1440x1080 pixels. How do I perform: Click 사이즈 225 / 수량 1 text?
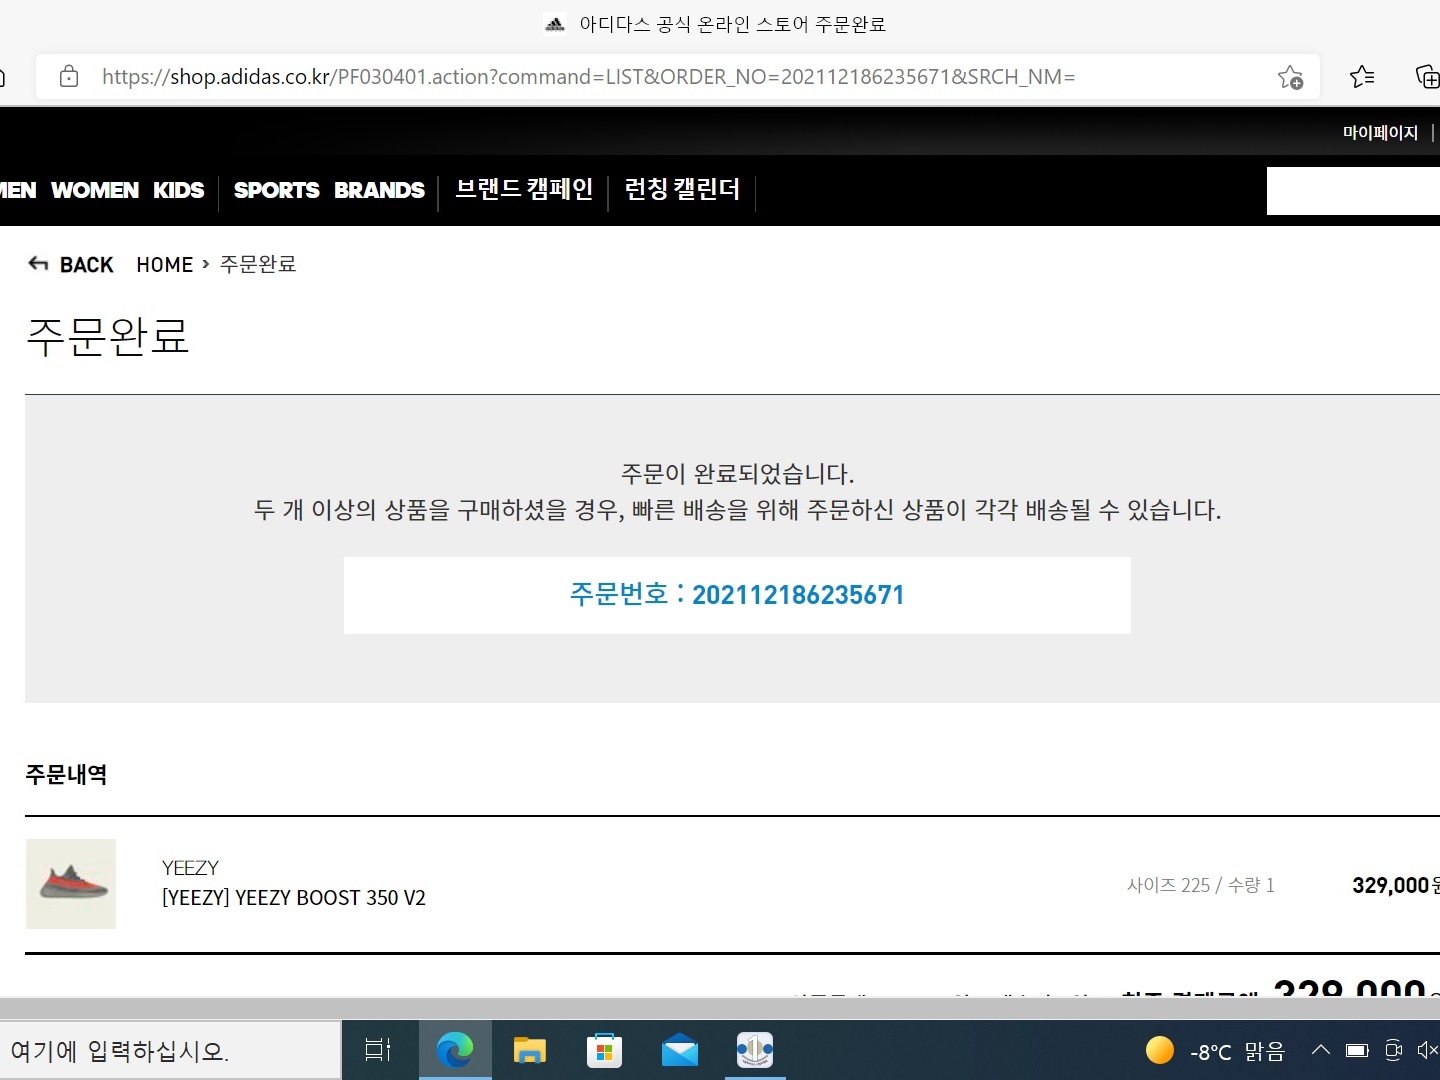(x=1201, y=885)
